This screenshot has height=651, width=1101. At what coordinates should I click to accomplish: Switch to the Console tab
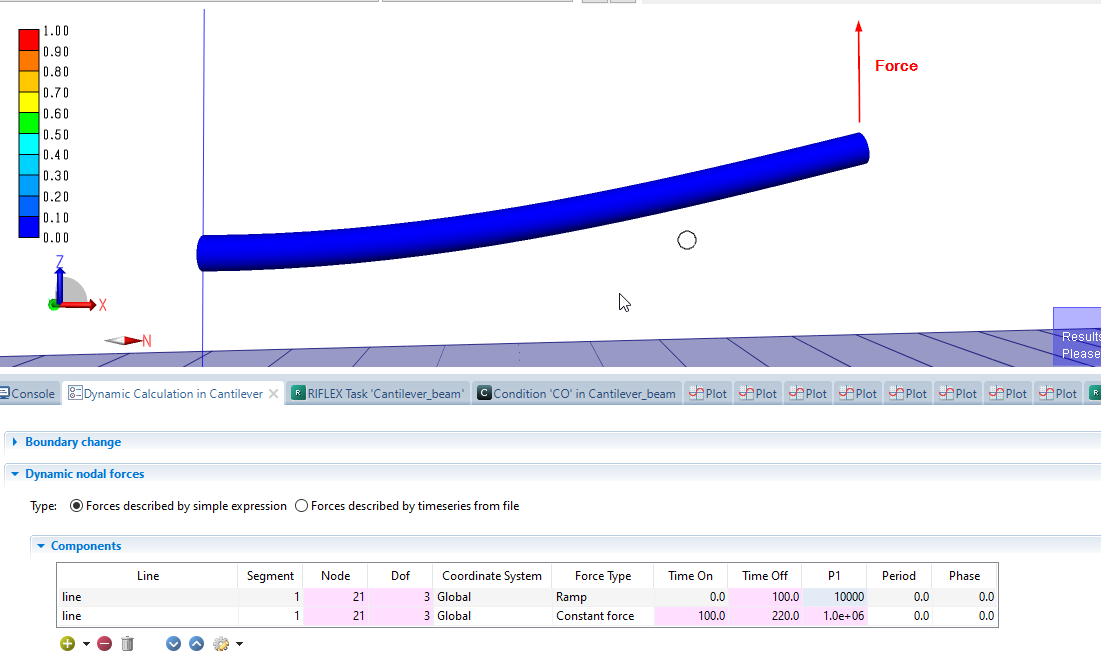click(x=28, y=394)
